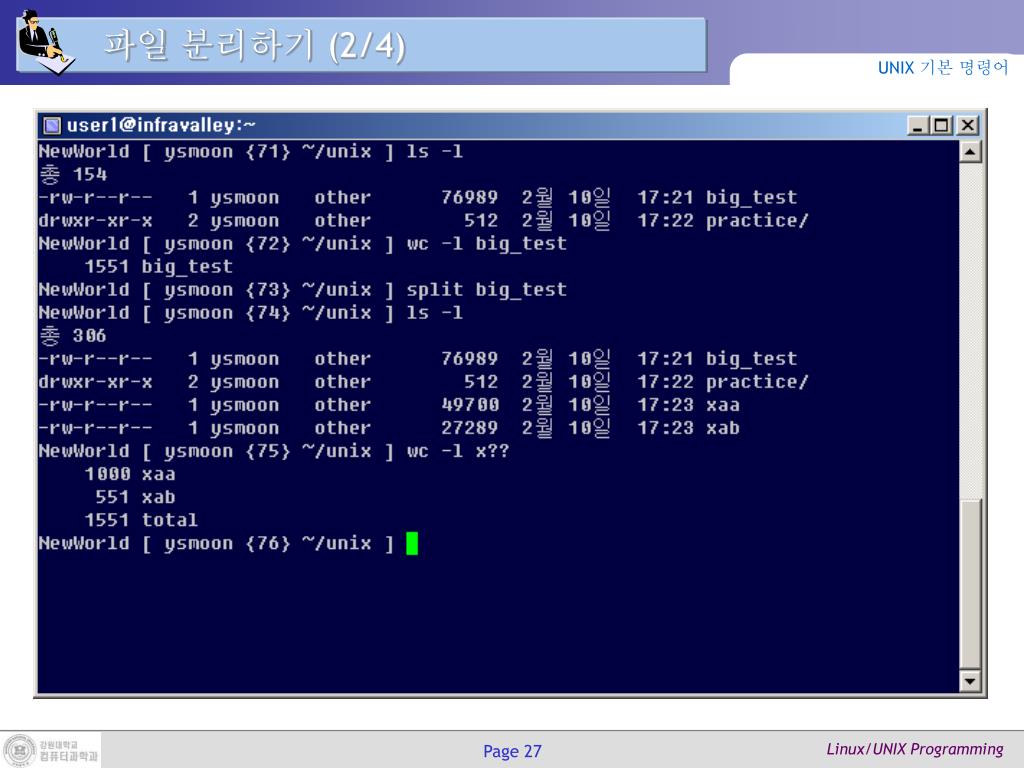This screenshot has width=1024, height=768.
Task: Click the 'xab' filename at 17:23
Action: [x=723, y=428]
